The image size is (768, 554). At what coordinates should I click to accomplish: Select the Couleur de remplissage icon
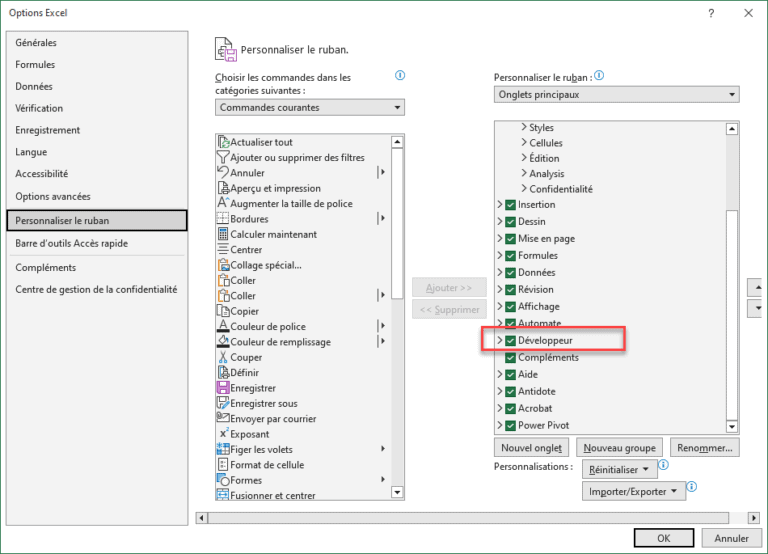(223, 342)
